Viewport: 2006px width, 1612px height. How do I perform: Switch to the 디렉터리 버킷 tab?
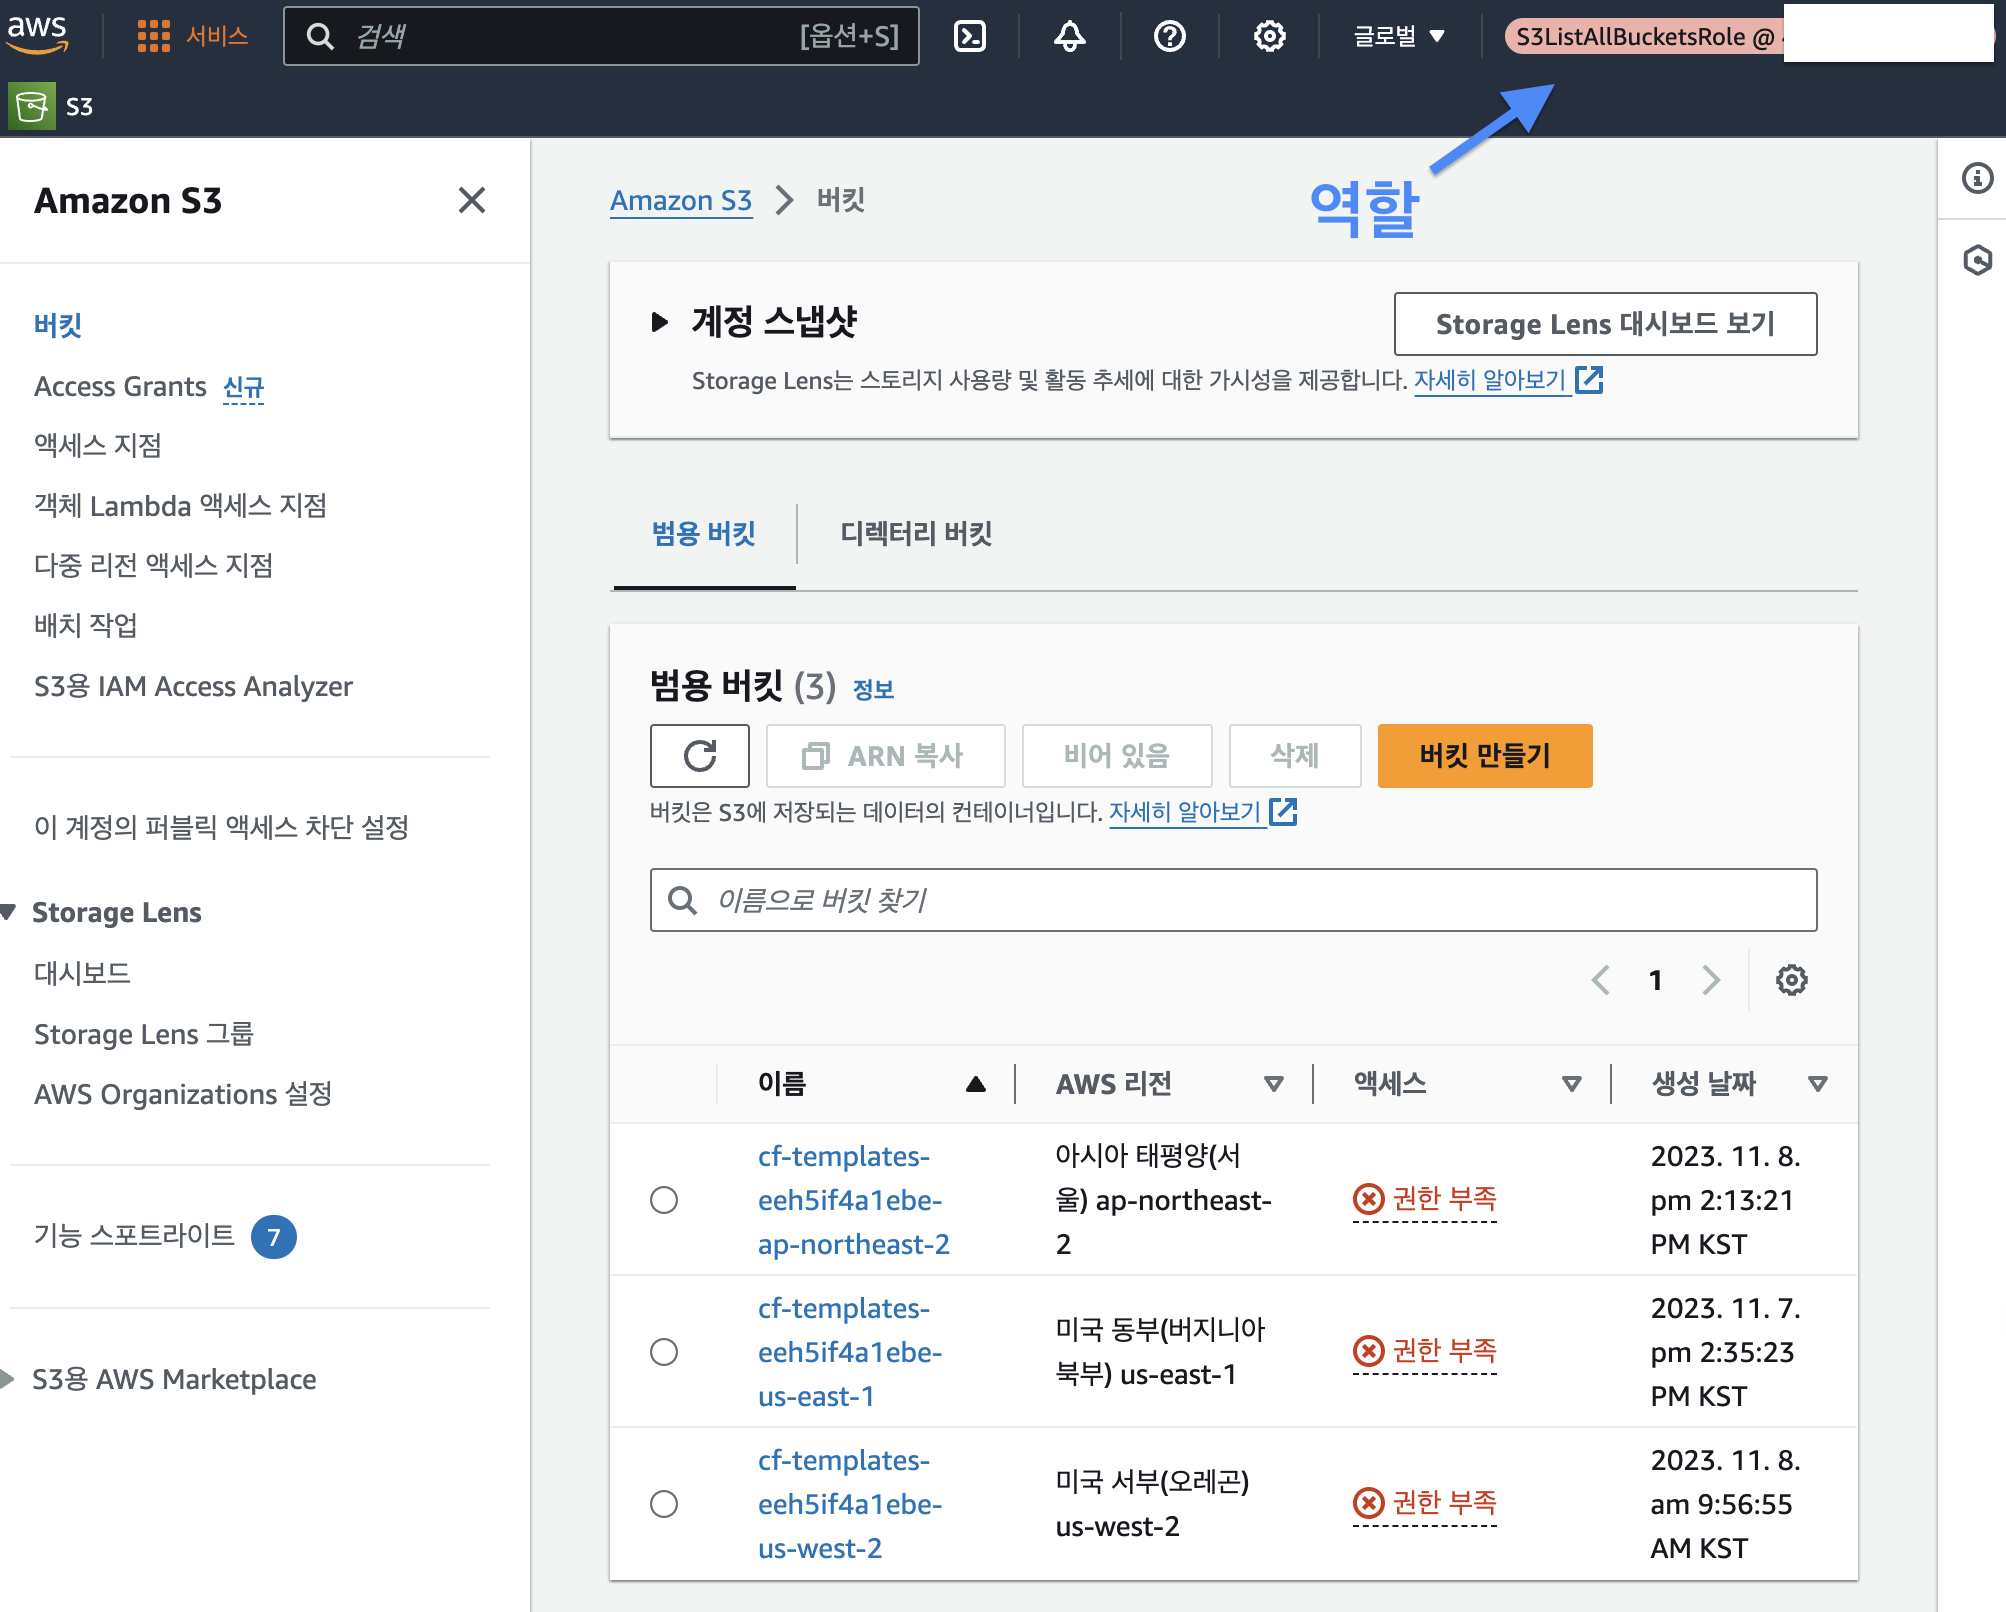click(915, 534)
